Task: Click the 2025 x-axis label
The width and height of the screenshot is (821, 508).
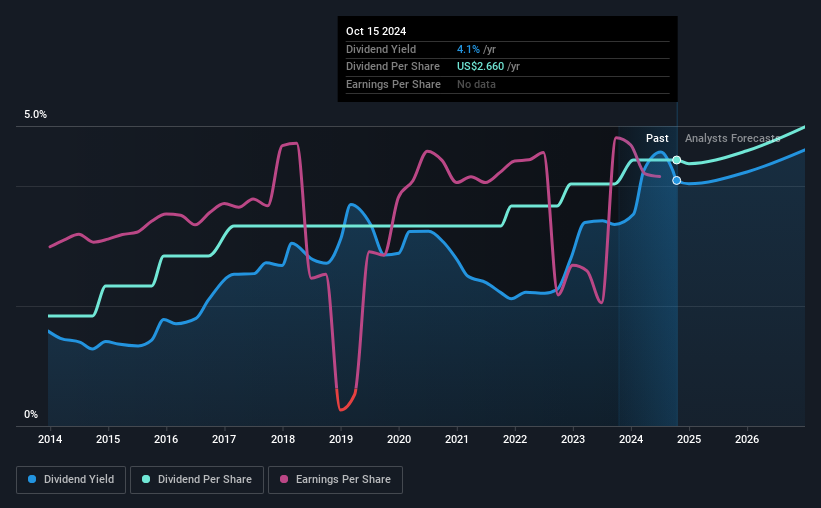Action: point(689,439)
